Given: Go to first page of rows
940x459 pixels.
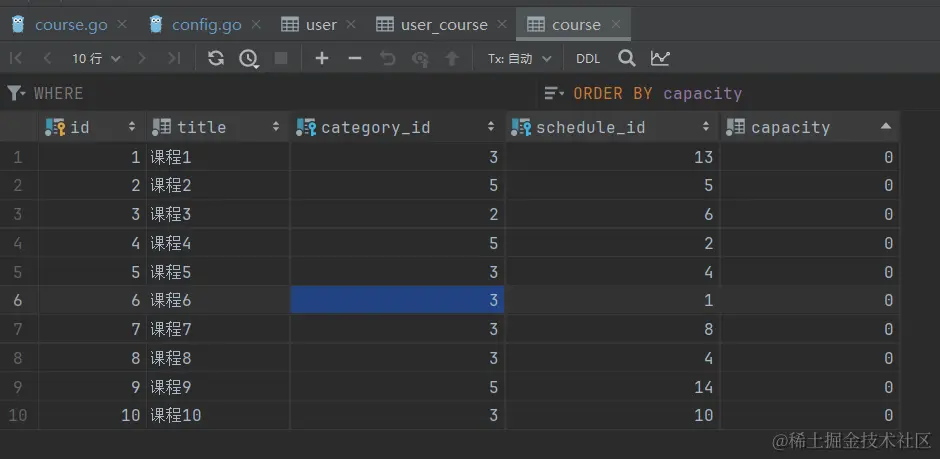Looking at the screenshot, I should (x=17, y=58).
